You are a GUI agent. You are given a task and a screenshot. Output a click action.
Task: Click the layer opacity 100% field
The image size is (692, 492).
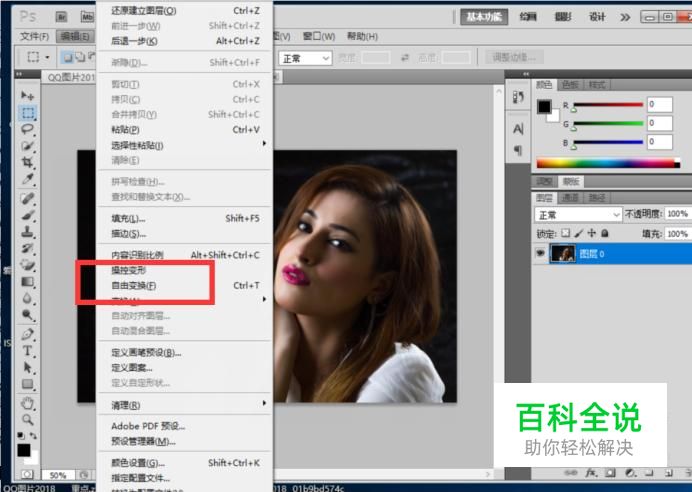click(677, 214)
